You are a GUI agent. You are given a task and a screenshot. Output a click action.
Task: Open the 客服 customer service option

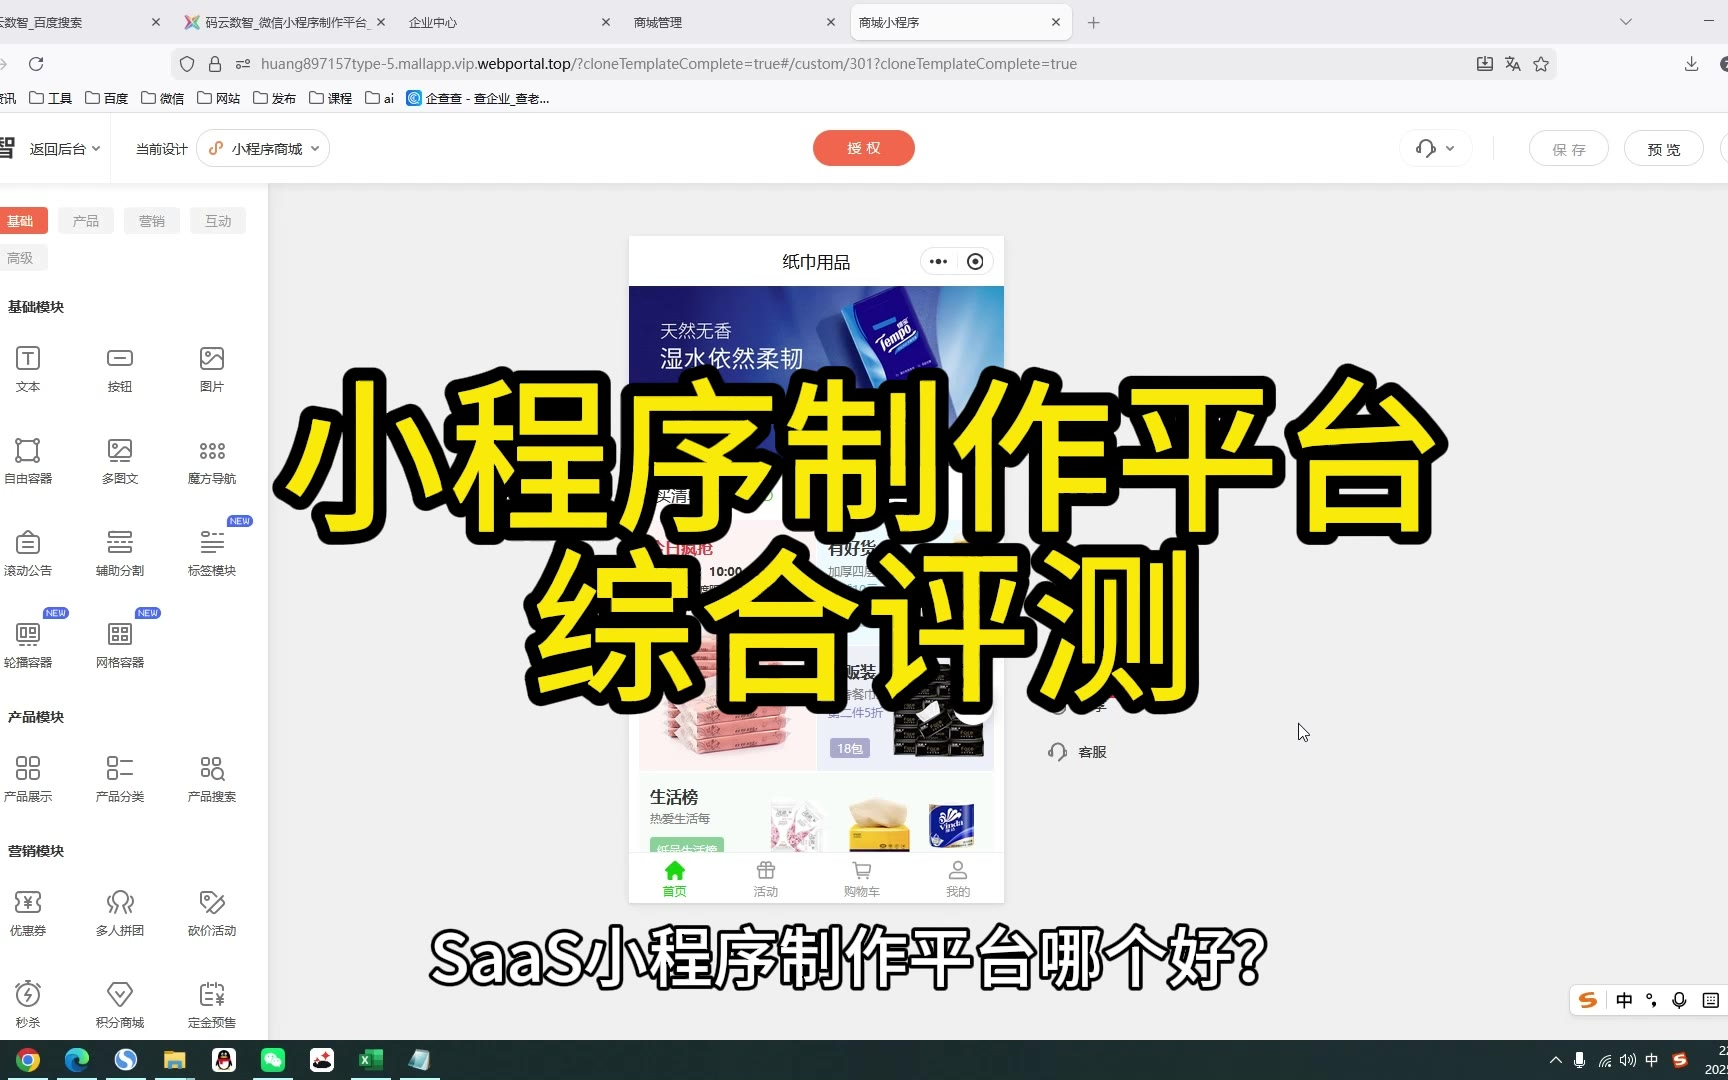click(1077, 752)
